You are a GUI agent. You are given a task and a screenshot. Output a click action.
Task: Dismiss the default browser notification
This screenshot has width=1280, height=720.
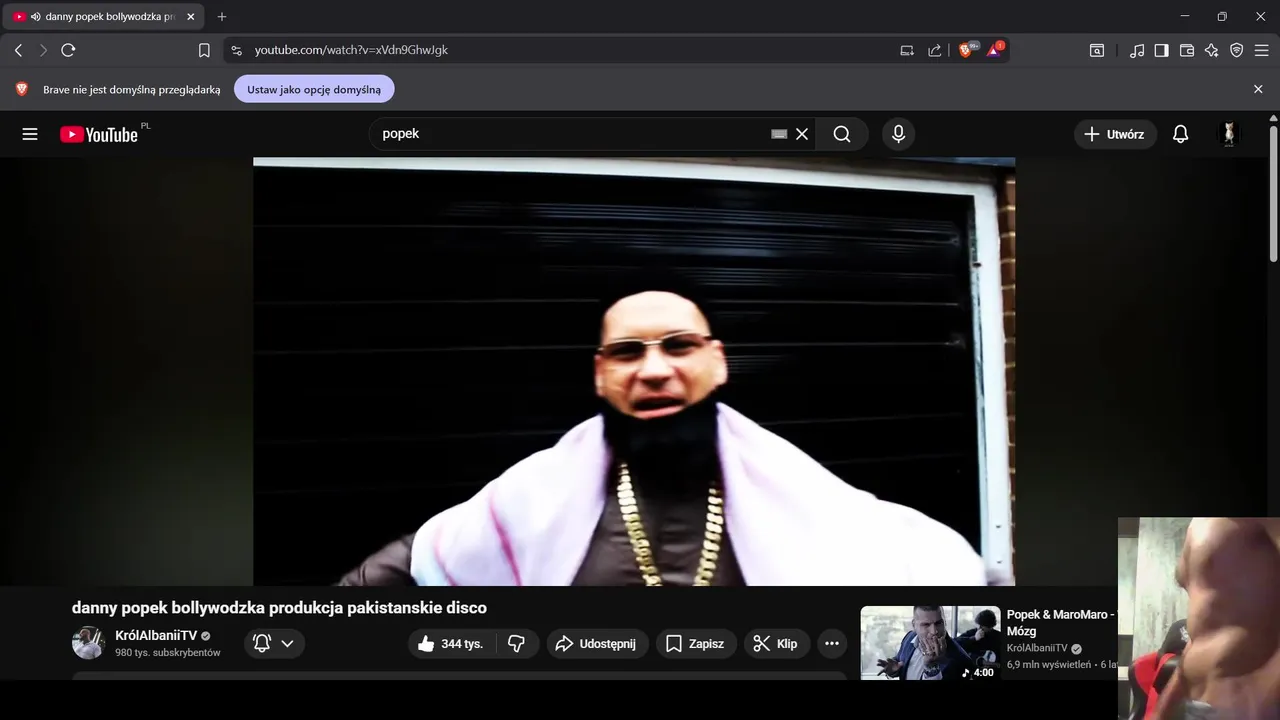[1258, 89]
